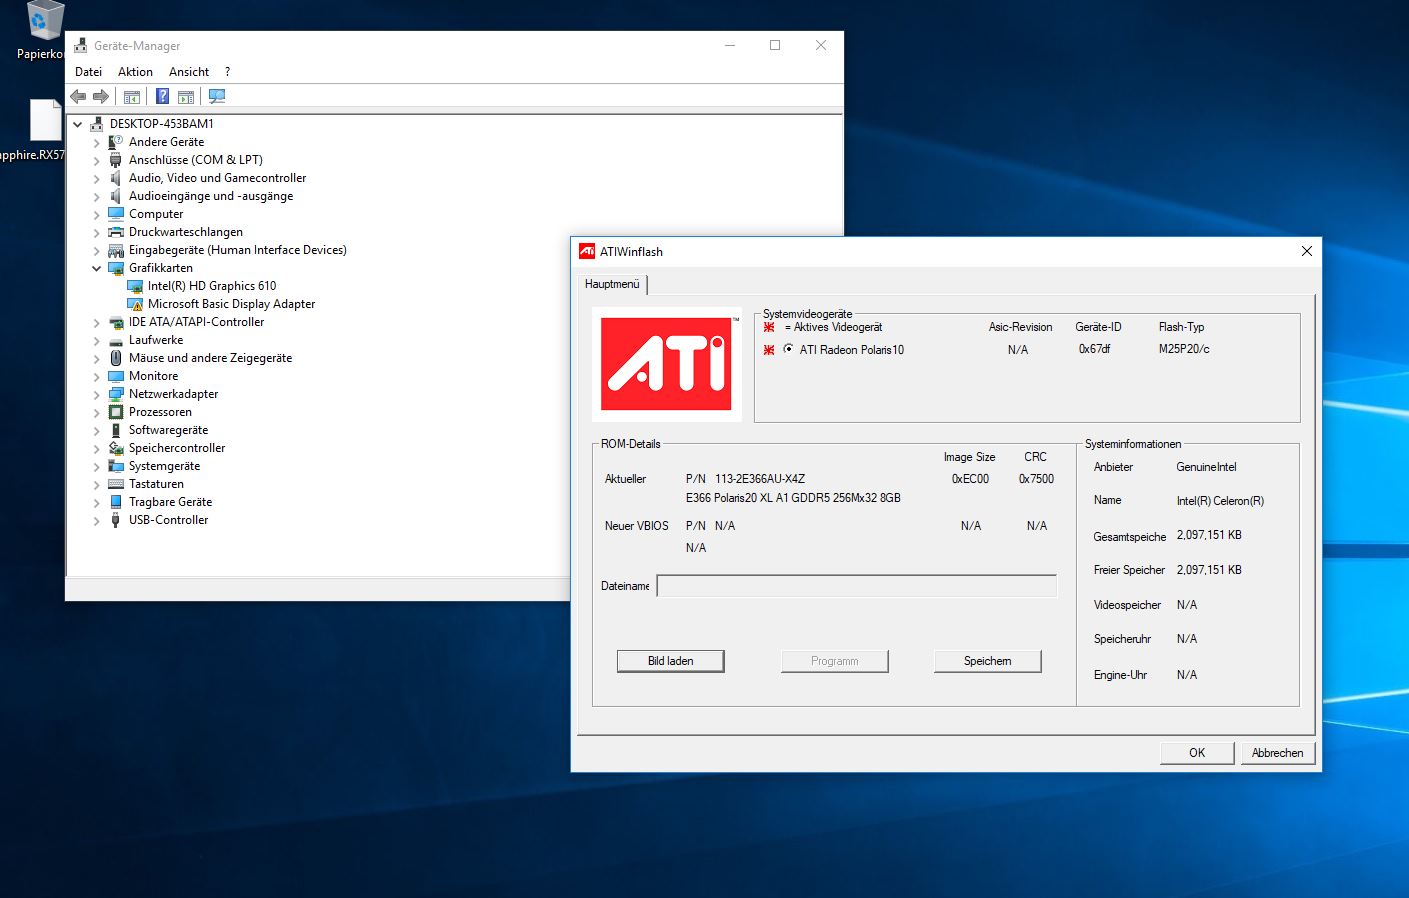The image size is (1409, 898).
Task: Expand the Andere Geräte category
Action: point(97,142)
